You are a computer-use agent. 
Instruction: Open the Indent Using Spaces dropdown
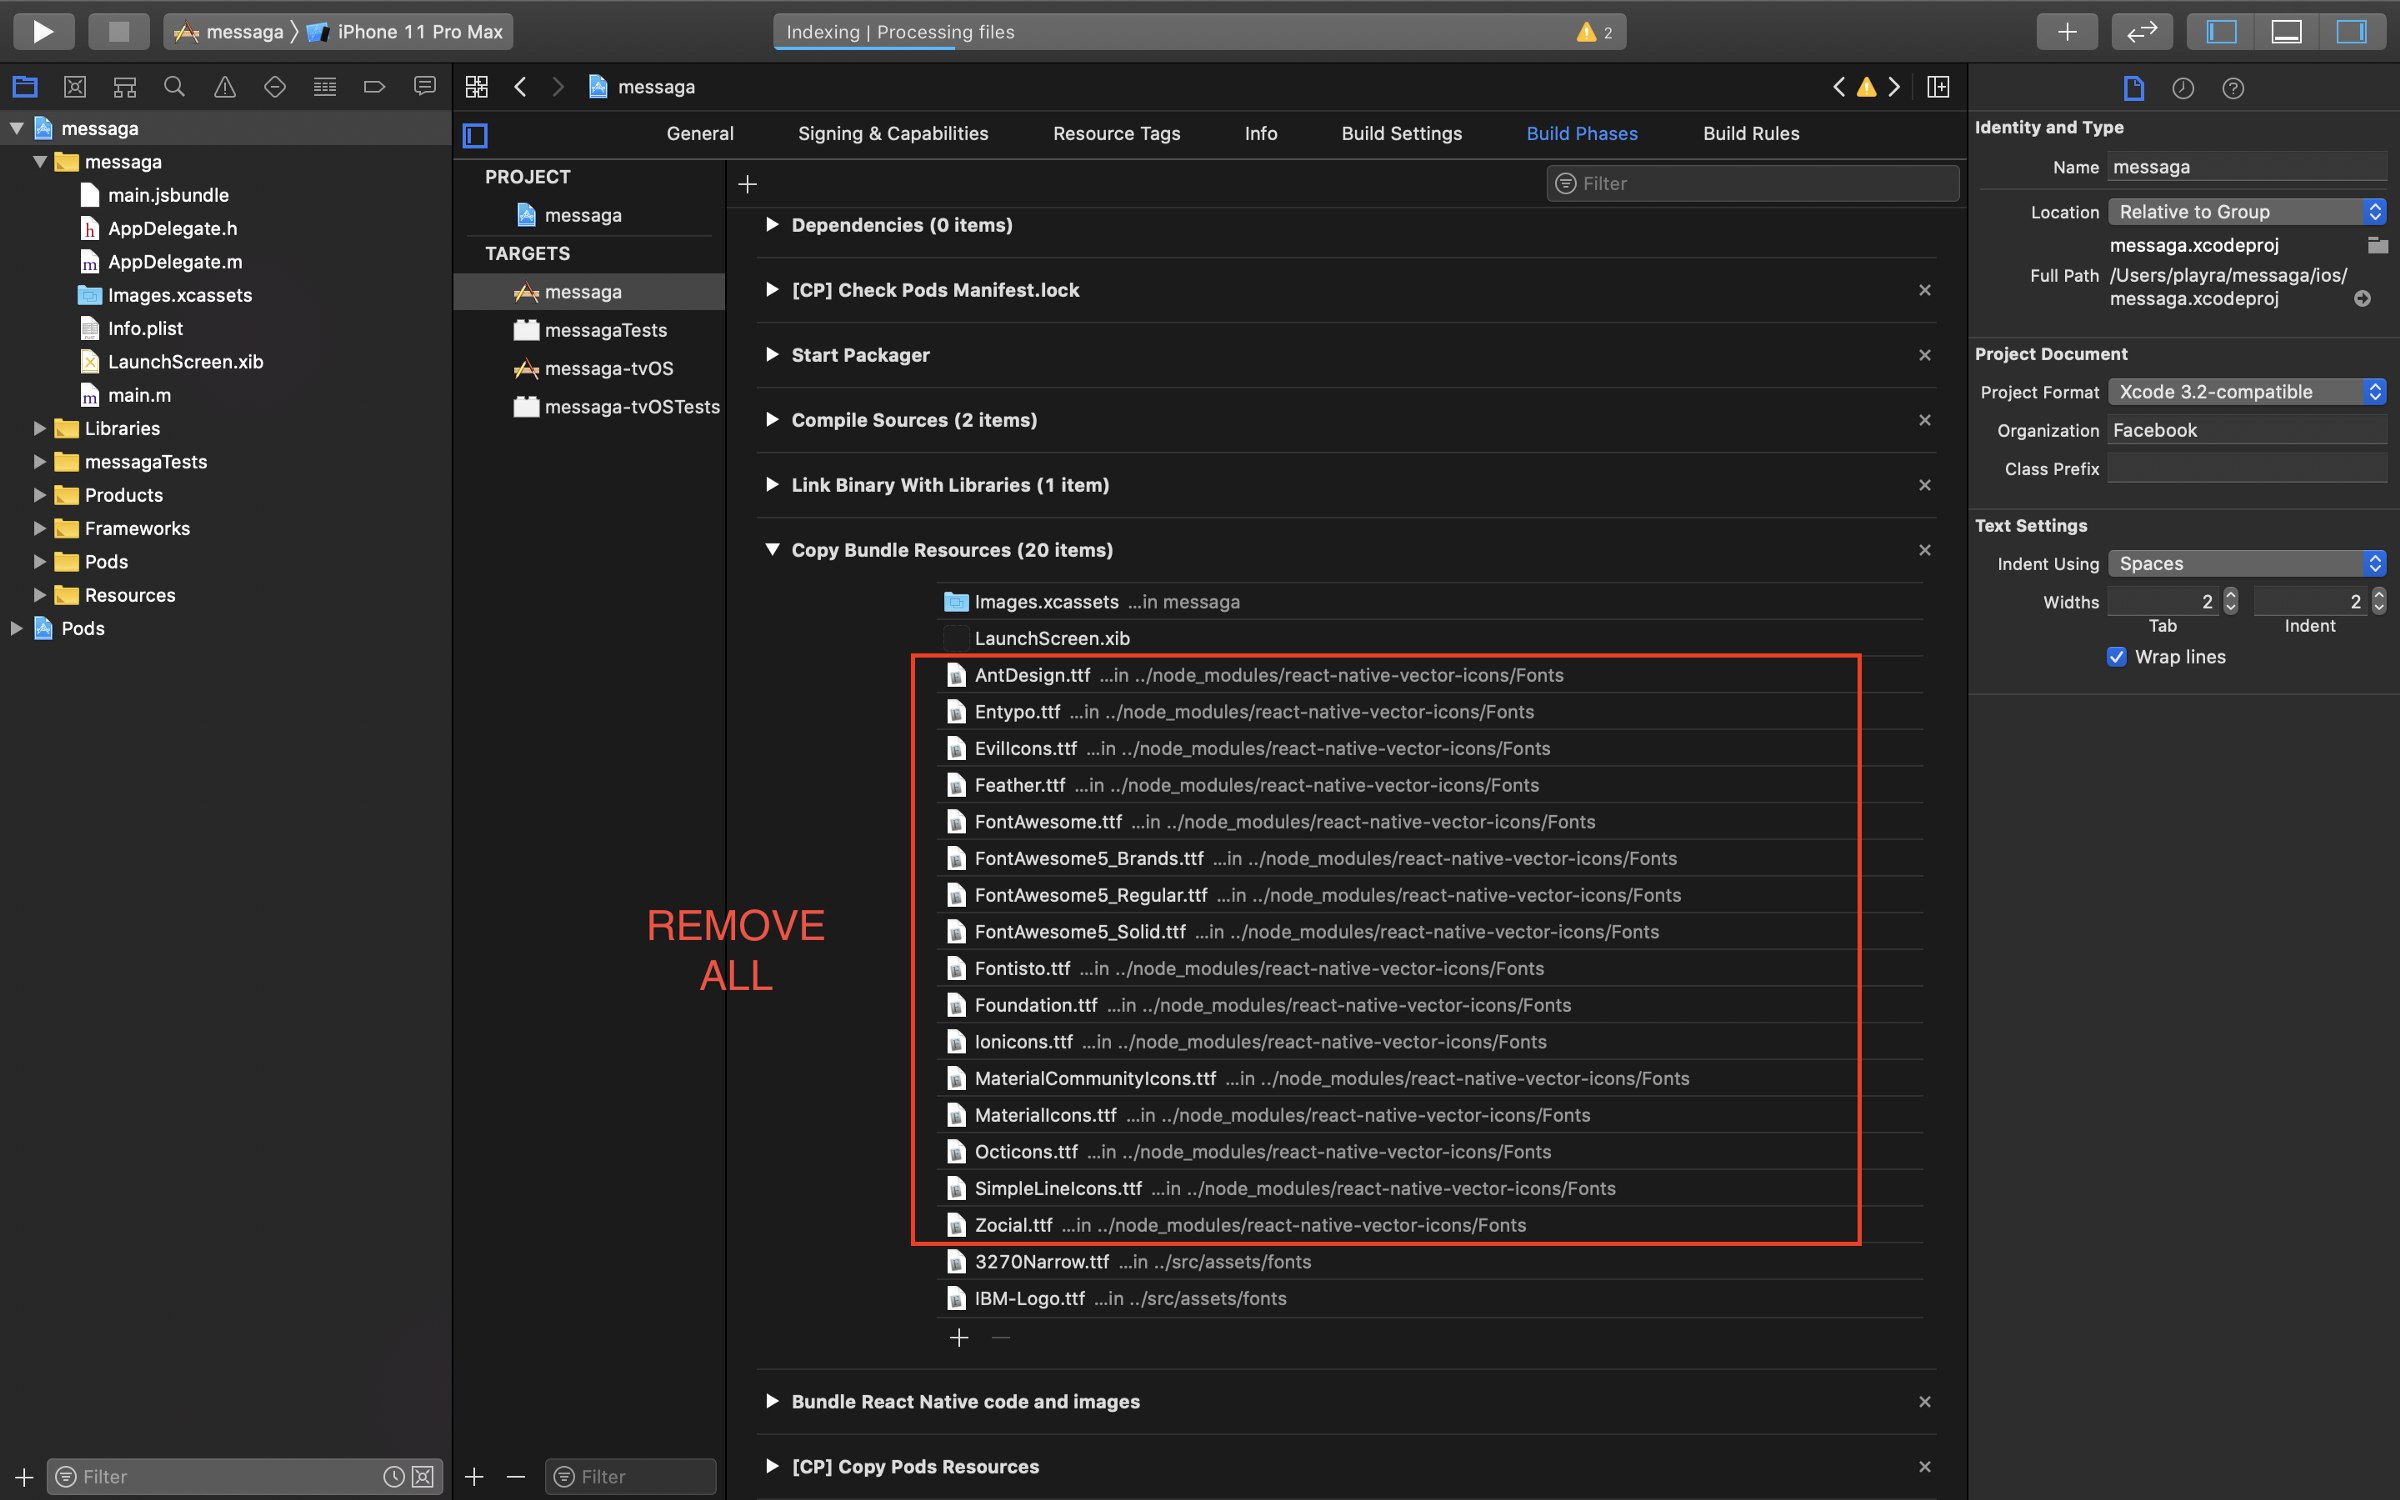tap(2247, 564)
